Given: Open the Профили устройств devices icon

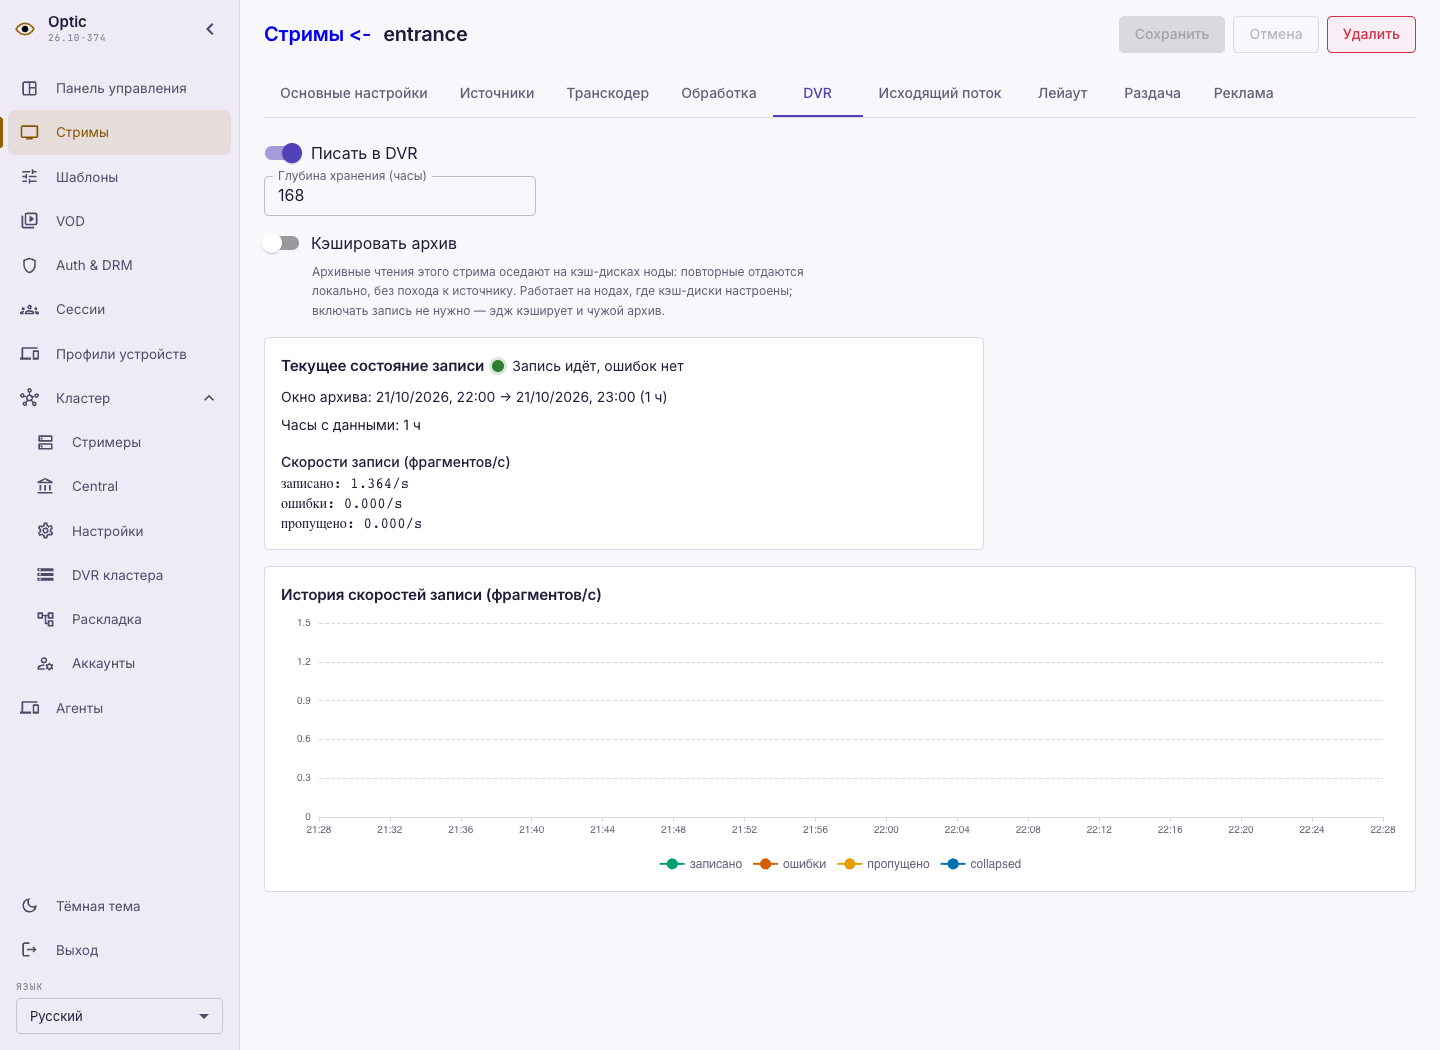Looking at the screenshot, I should 30,354.
